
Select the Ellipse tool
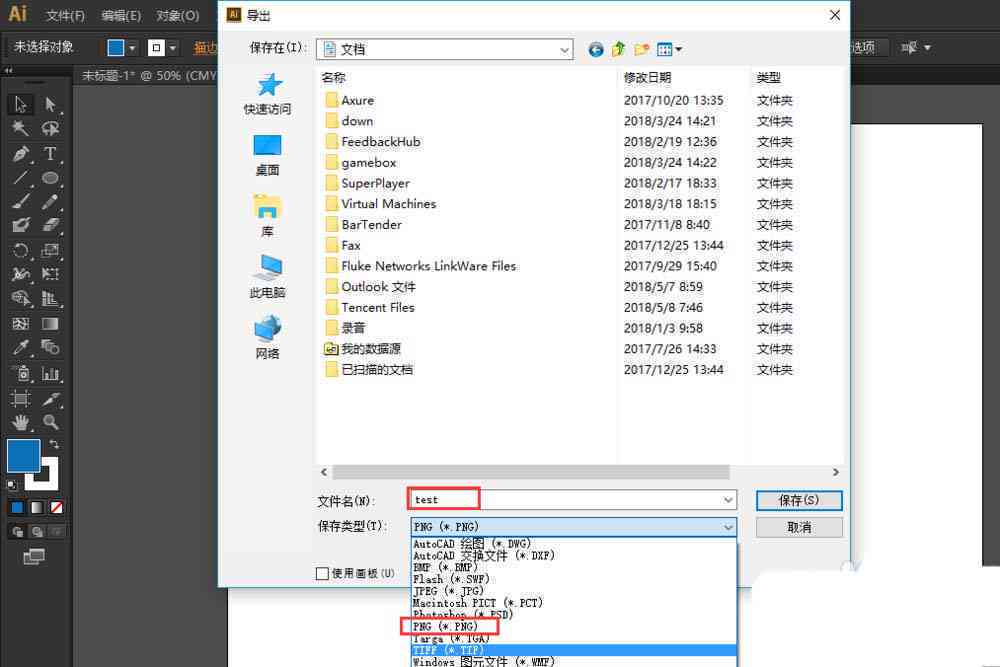[x=50, y=178]
